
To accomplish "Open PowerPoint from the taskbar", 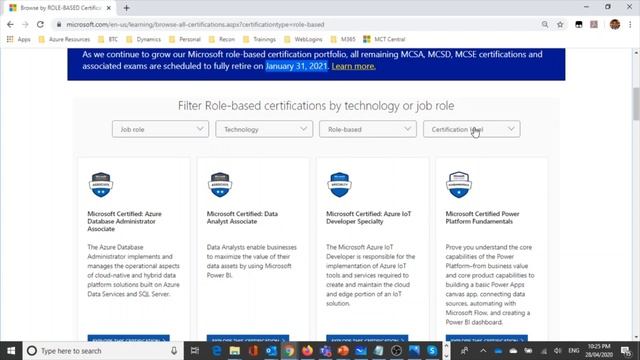I will pyautogui.click(x=343, y=351).
